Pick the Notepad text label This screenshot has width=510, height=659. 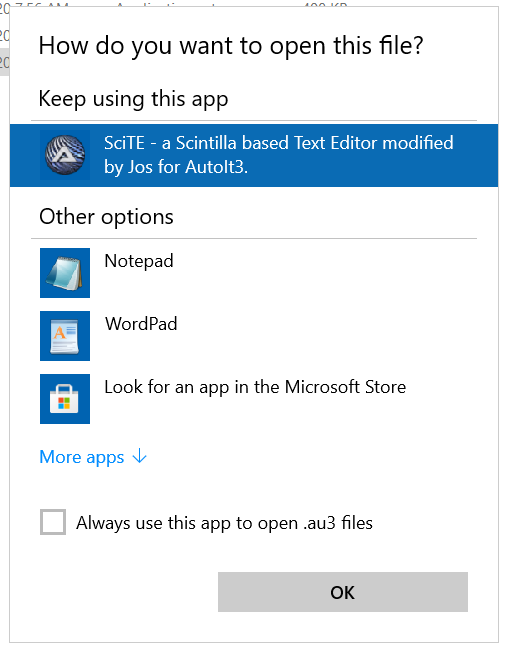coord(139,261)
